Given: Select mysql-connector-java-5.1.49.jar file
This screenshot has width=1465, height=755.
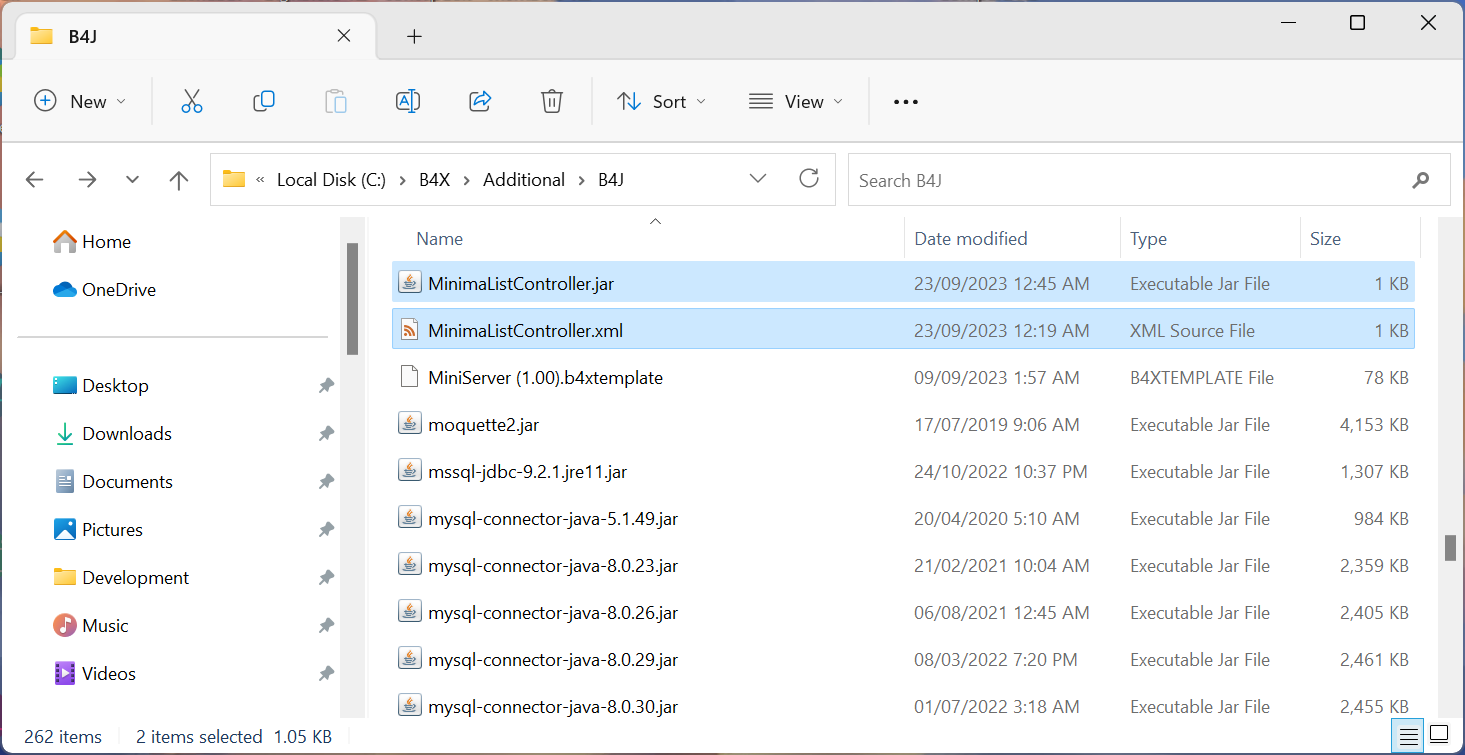Looking at the screenshot, I should click(x=903, y=519).
